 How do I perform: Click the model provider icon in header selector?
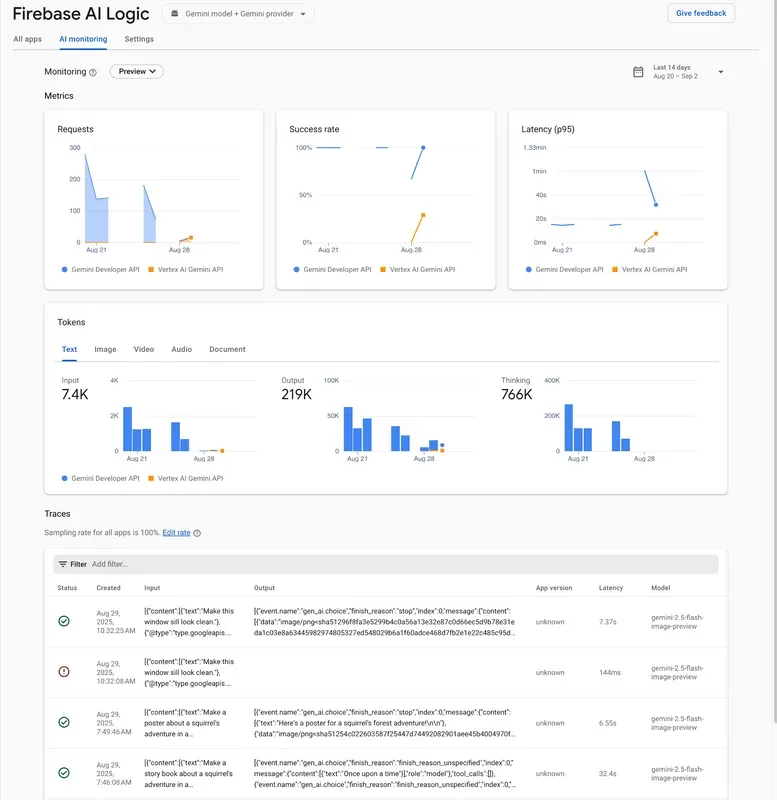click(x=174, y=14)
